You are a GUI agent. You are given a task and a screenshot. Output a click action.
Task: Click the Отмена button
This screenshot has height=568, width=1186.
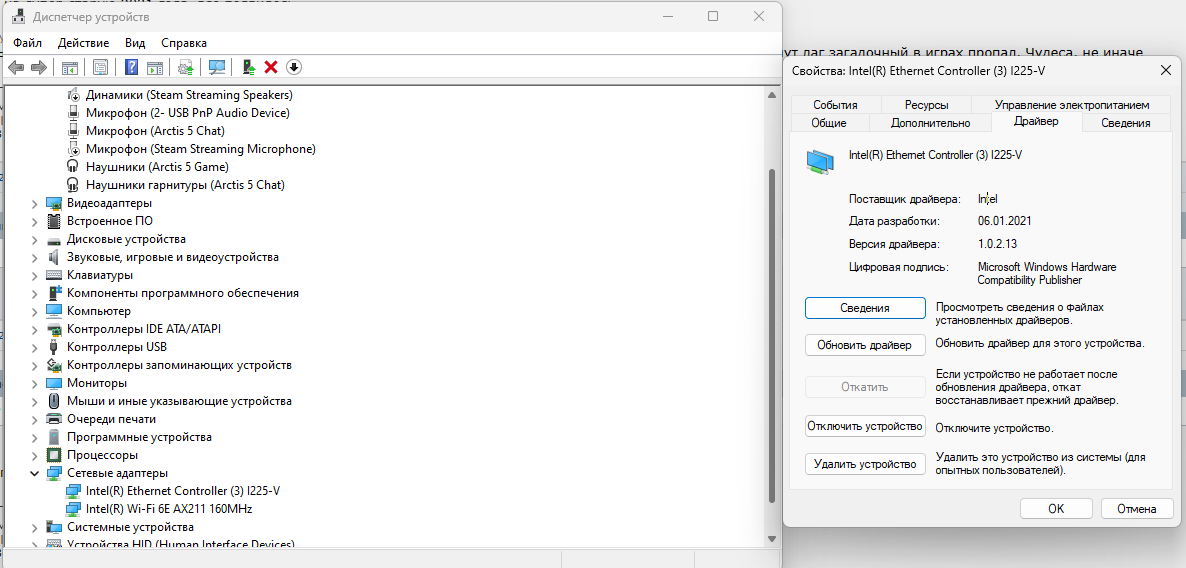pos(1136,508)
